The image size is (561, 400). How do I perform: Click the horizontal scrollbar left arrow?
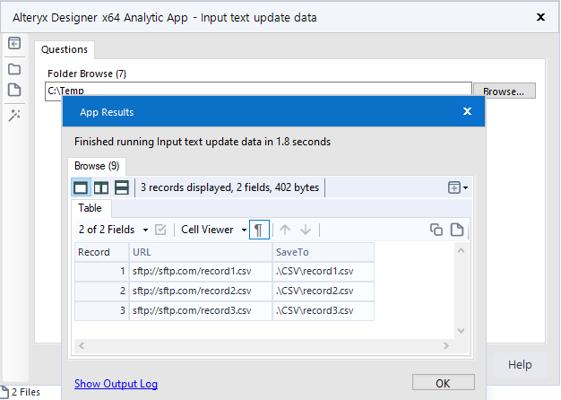click(82, 346)
